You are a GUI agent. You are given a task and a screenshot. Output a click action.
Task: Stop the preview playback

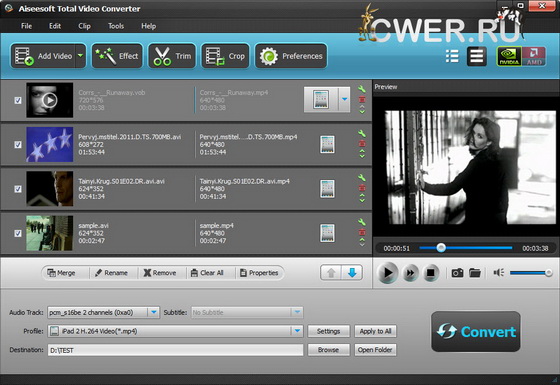point(431,273)
